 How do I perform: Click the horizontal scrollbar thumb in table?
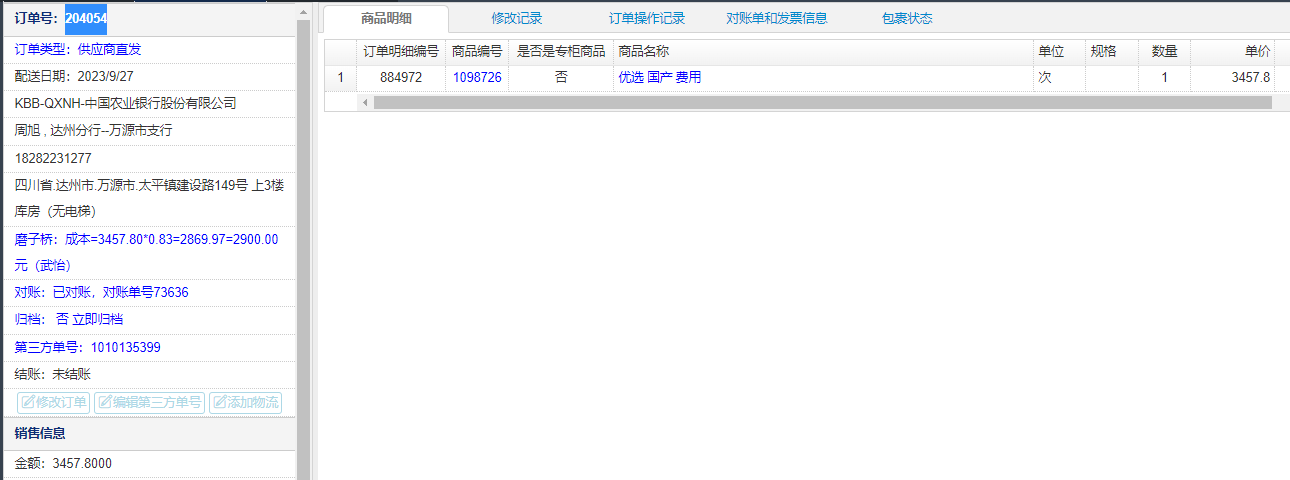[x=822, y=102]
